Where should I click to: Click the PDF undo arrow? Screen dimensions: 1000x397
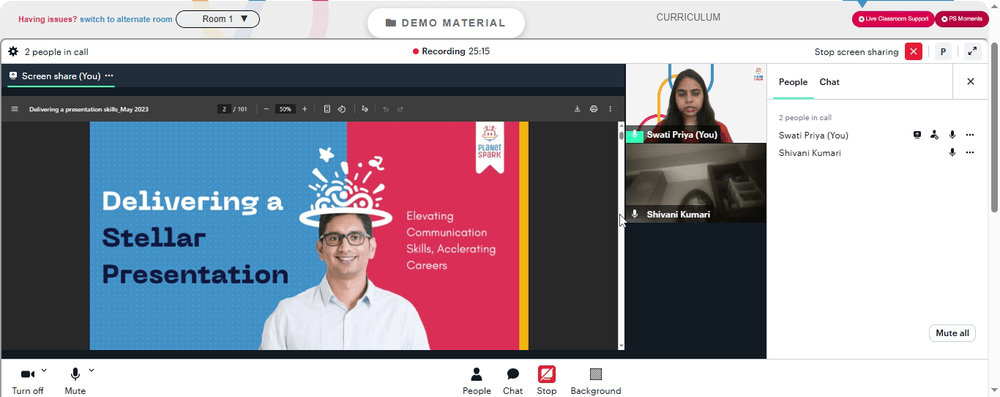(386, 109)
